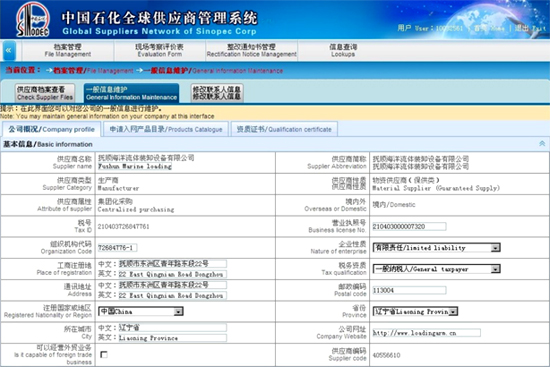Click General Information Maintenance button
The width and height of the screenshot is (550, 367).
point(132,93)
